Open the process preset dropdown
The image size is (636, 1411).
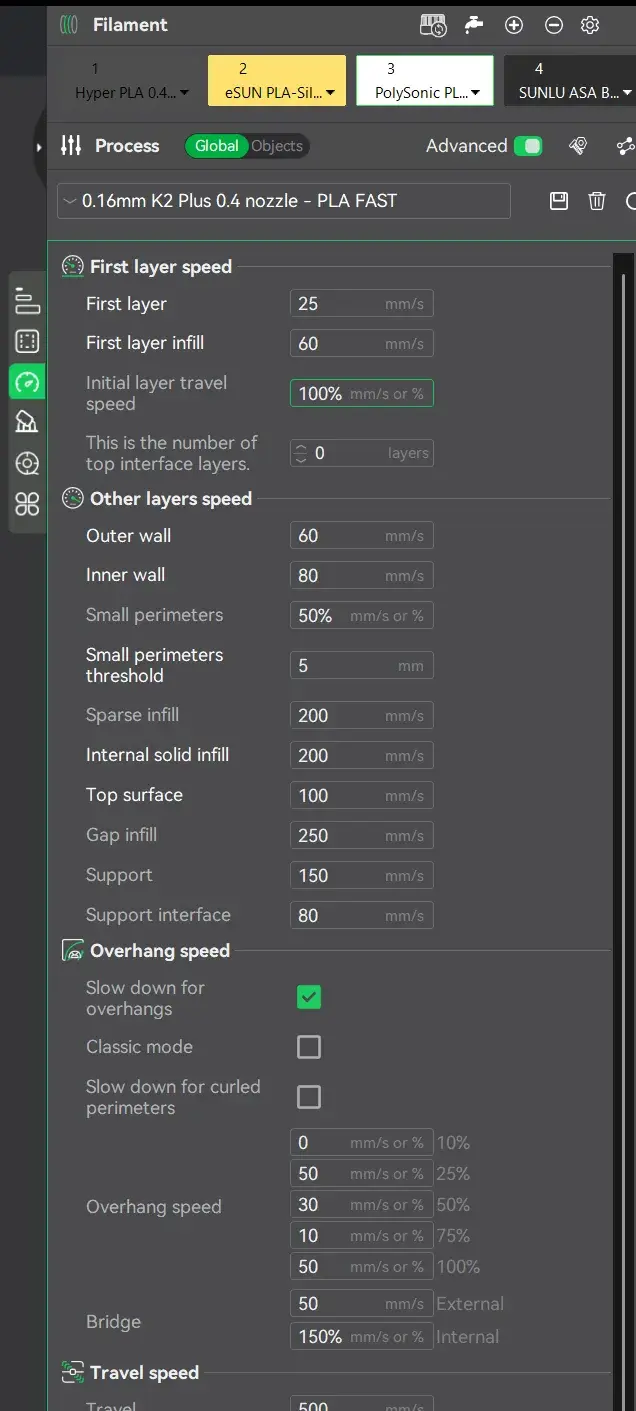[284, 201]
